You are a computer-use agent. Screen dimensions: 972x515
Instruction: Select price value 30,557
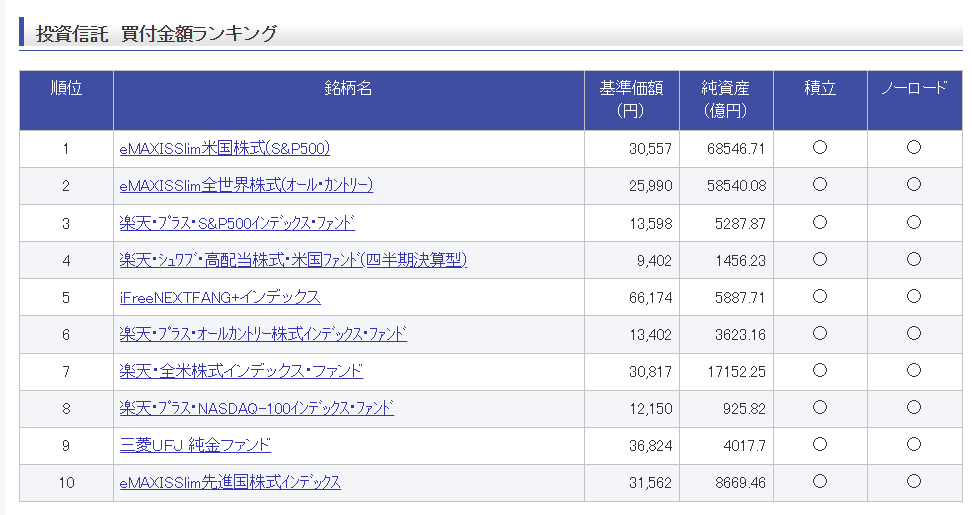tap(650, 149)
